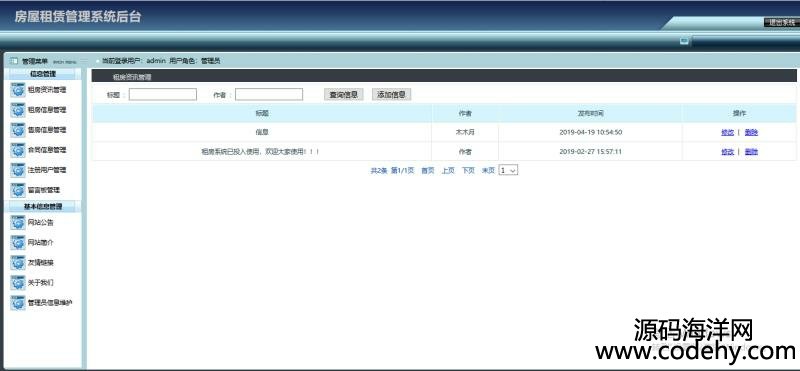Click the gear icon beside 管理员信息维护

pyautogui.click(x=18, y=303)
